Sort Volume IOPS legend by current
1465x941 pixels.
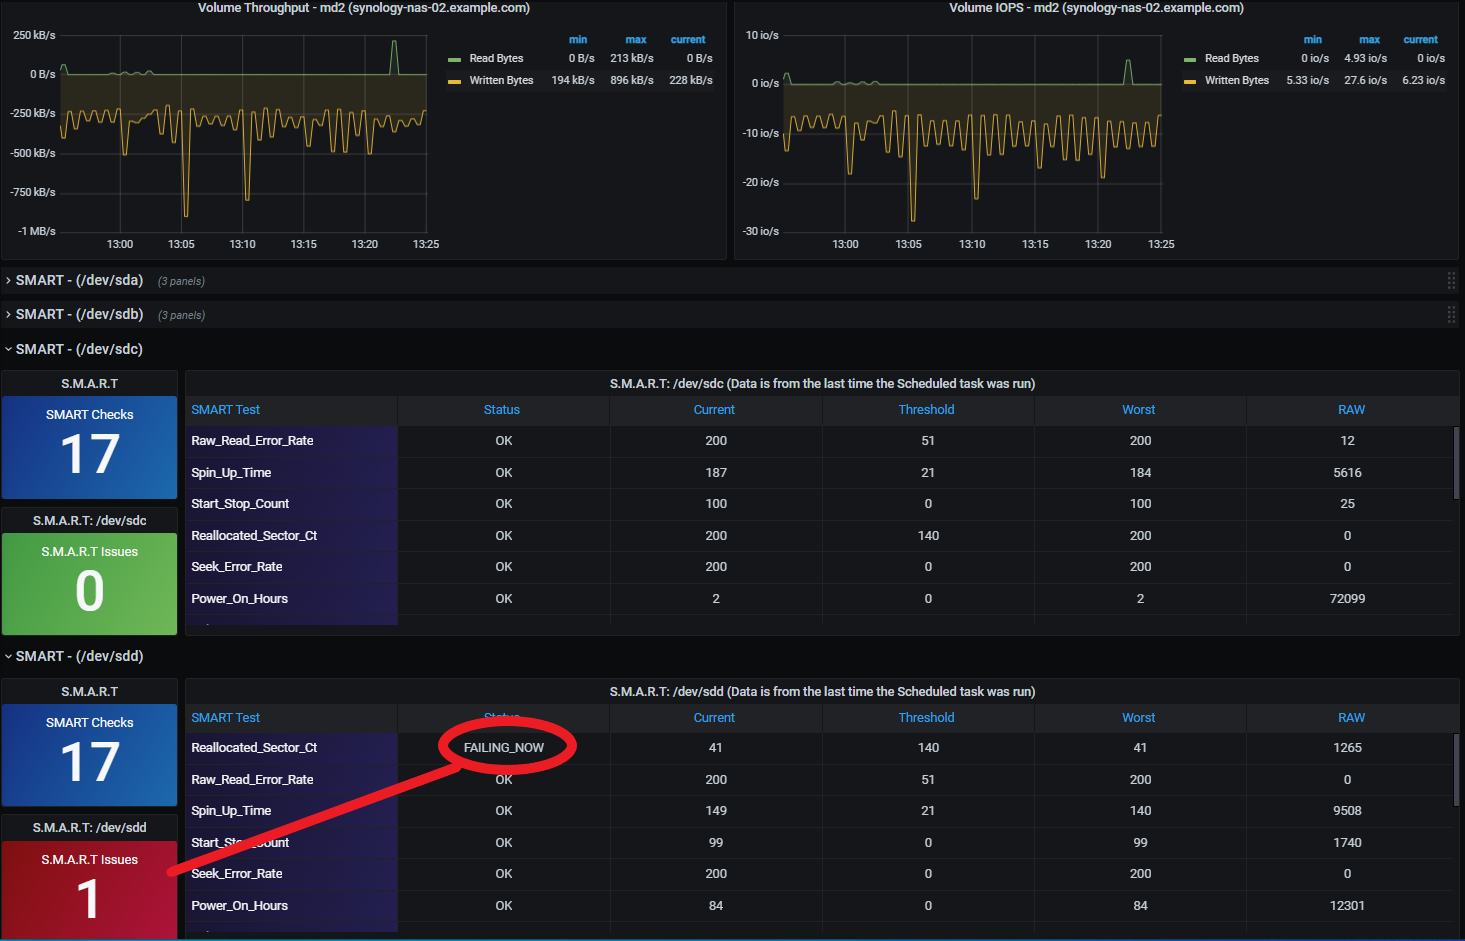click(1421, 40)
